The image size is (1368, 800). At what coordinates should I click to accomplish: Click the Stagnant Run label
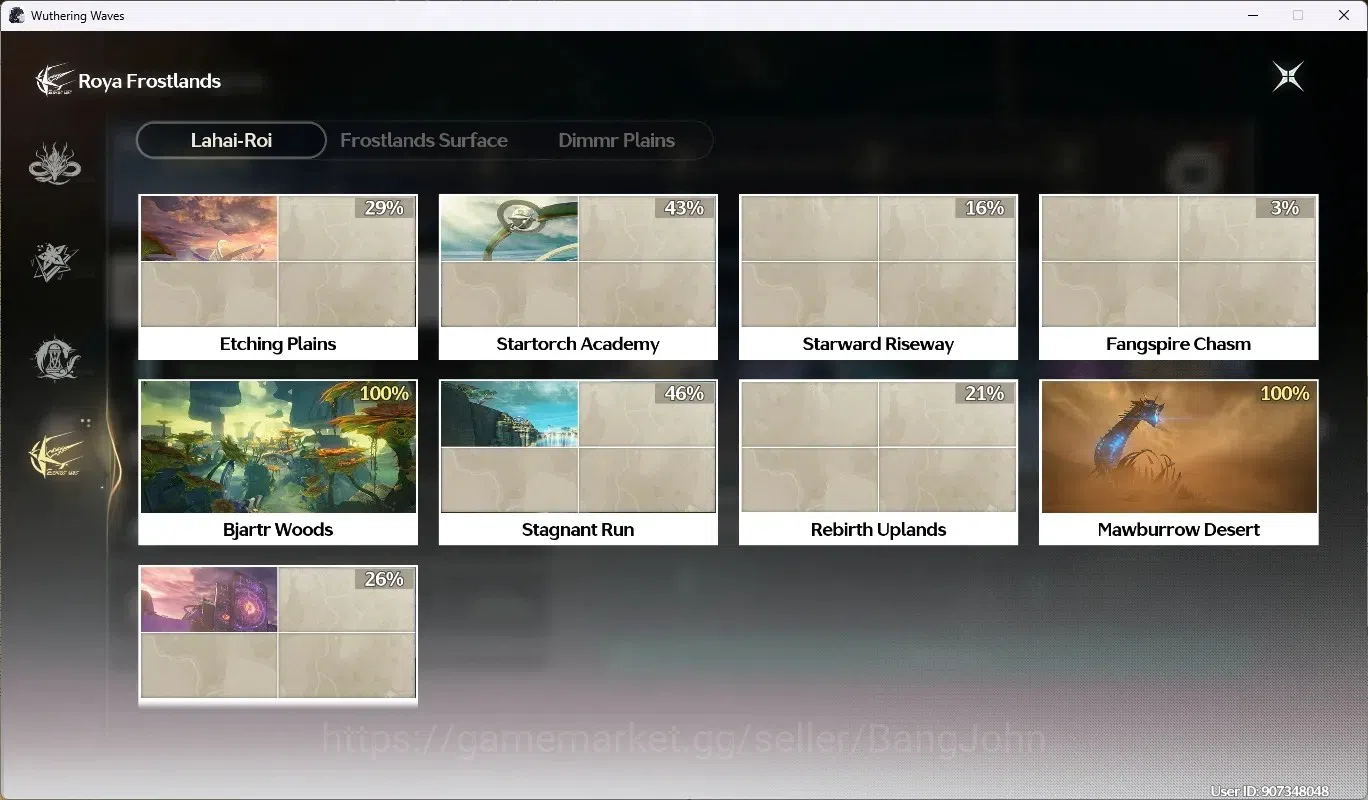(578, 530)
